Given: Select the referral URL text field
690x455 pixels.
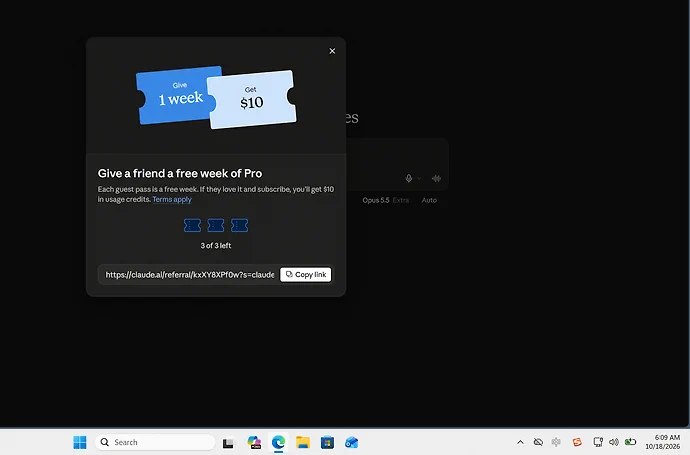Looking at the screenshot, I should click(x=190, y=275).
